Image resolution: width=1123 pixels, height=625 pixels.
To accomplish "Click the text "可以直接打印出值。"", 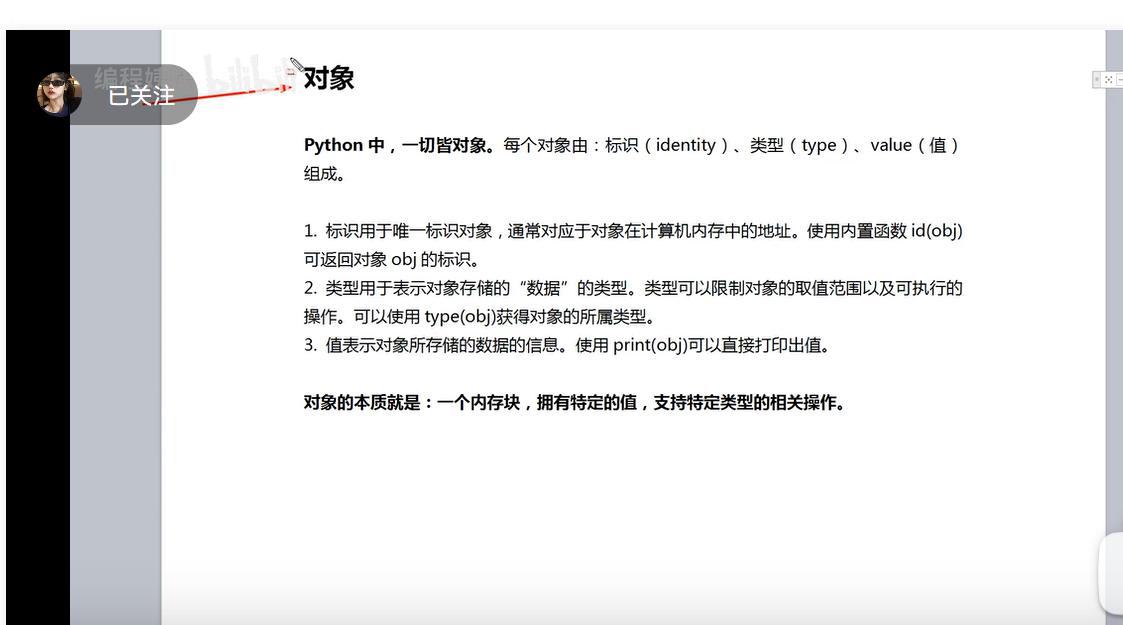I will coord(758,346).
